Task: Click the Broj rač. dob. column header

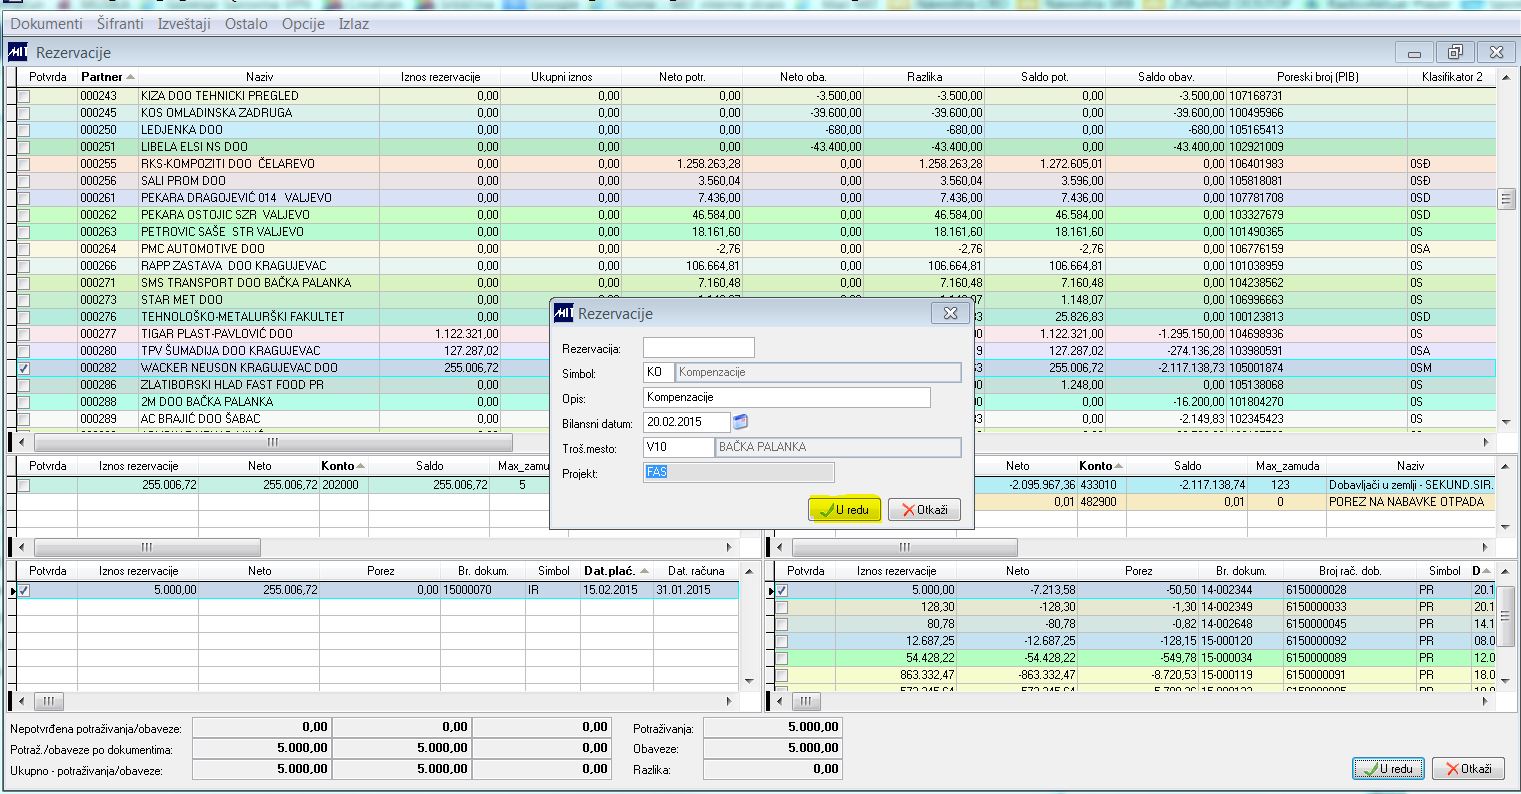Action: 1349,571
